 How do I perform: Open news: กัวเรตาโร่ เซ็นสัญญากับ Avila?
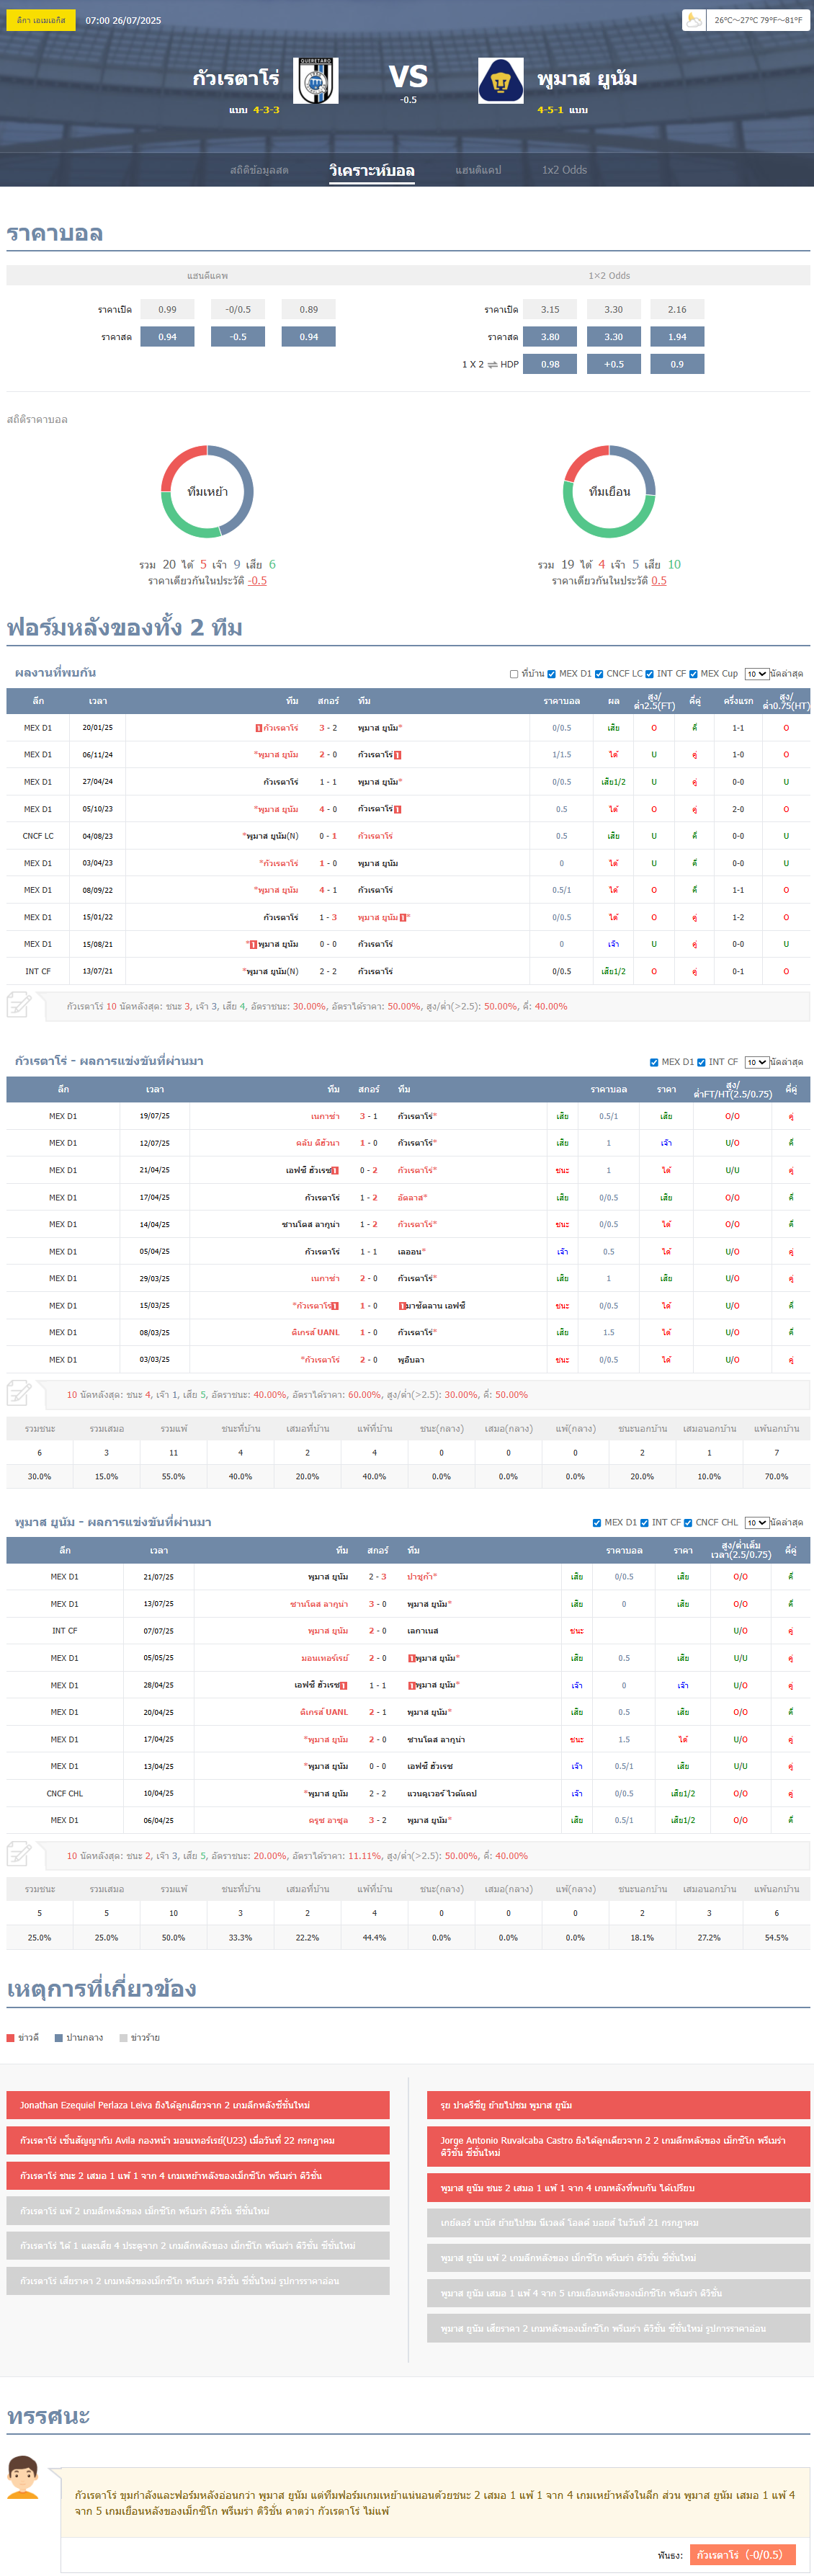point(198,2140)
